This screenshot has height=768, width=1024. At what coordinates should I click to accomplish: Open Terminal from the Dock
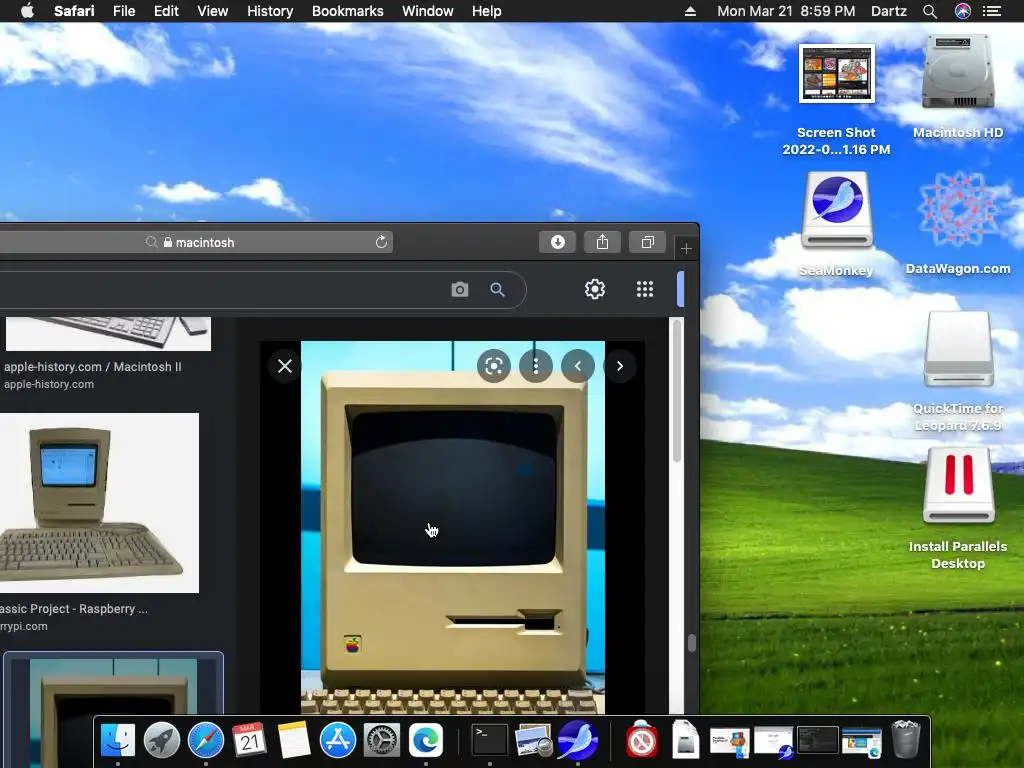(x=490, y=741)
